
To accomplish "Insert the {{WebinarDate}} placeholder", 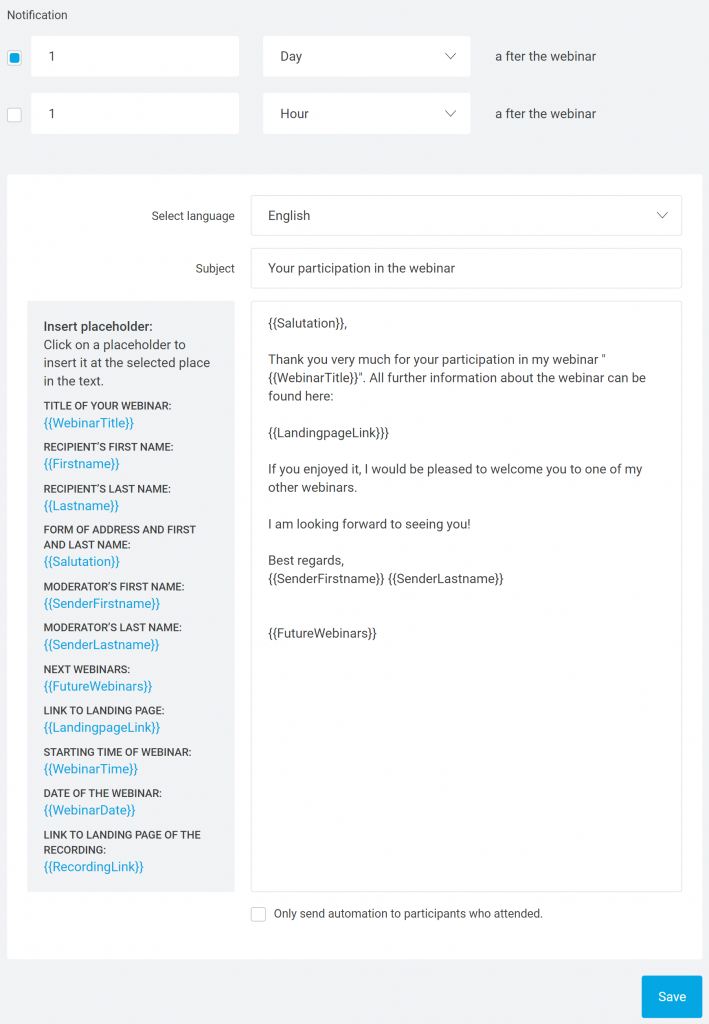I will [x=89, y=810].
